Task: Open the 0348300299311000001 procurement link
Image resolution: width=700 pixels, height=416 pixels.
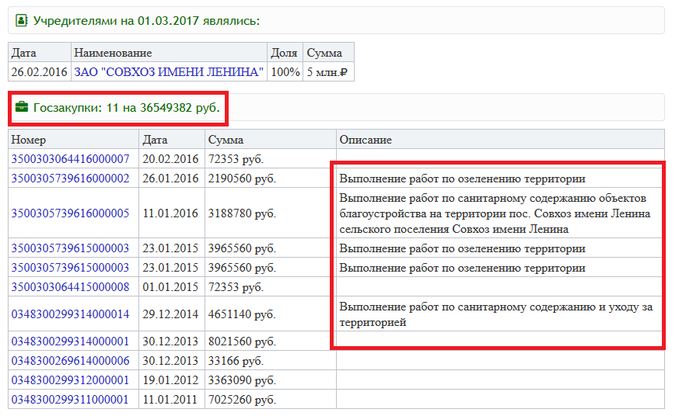Action: click(70, 400)
